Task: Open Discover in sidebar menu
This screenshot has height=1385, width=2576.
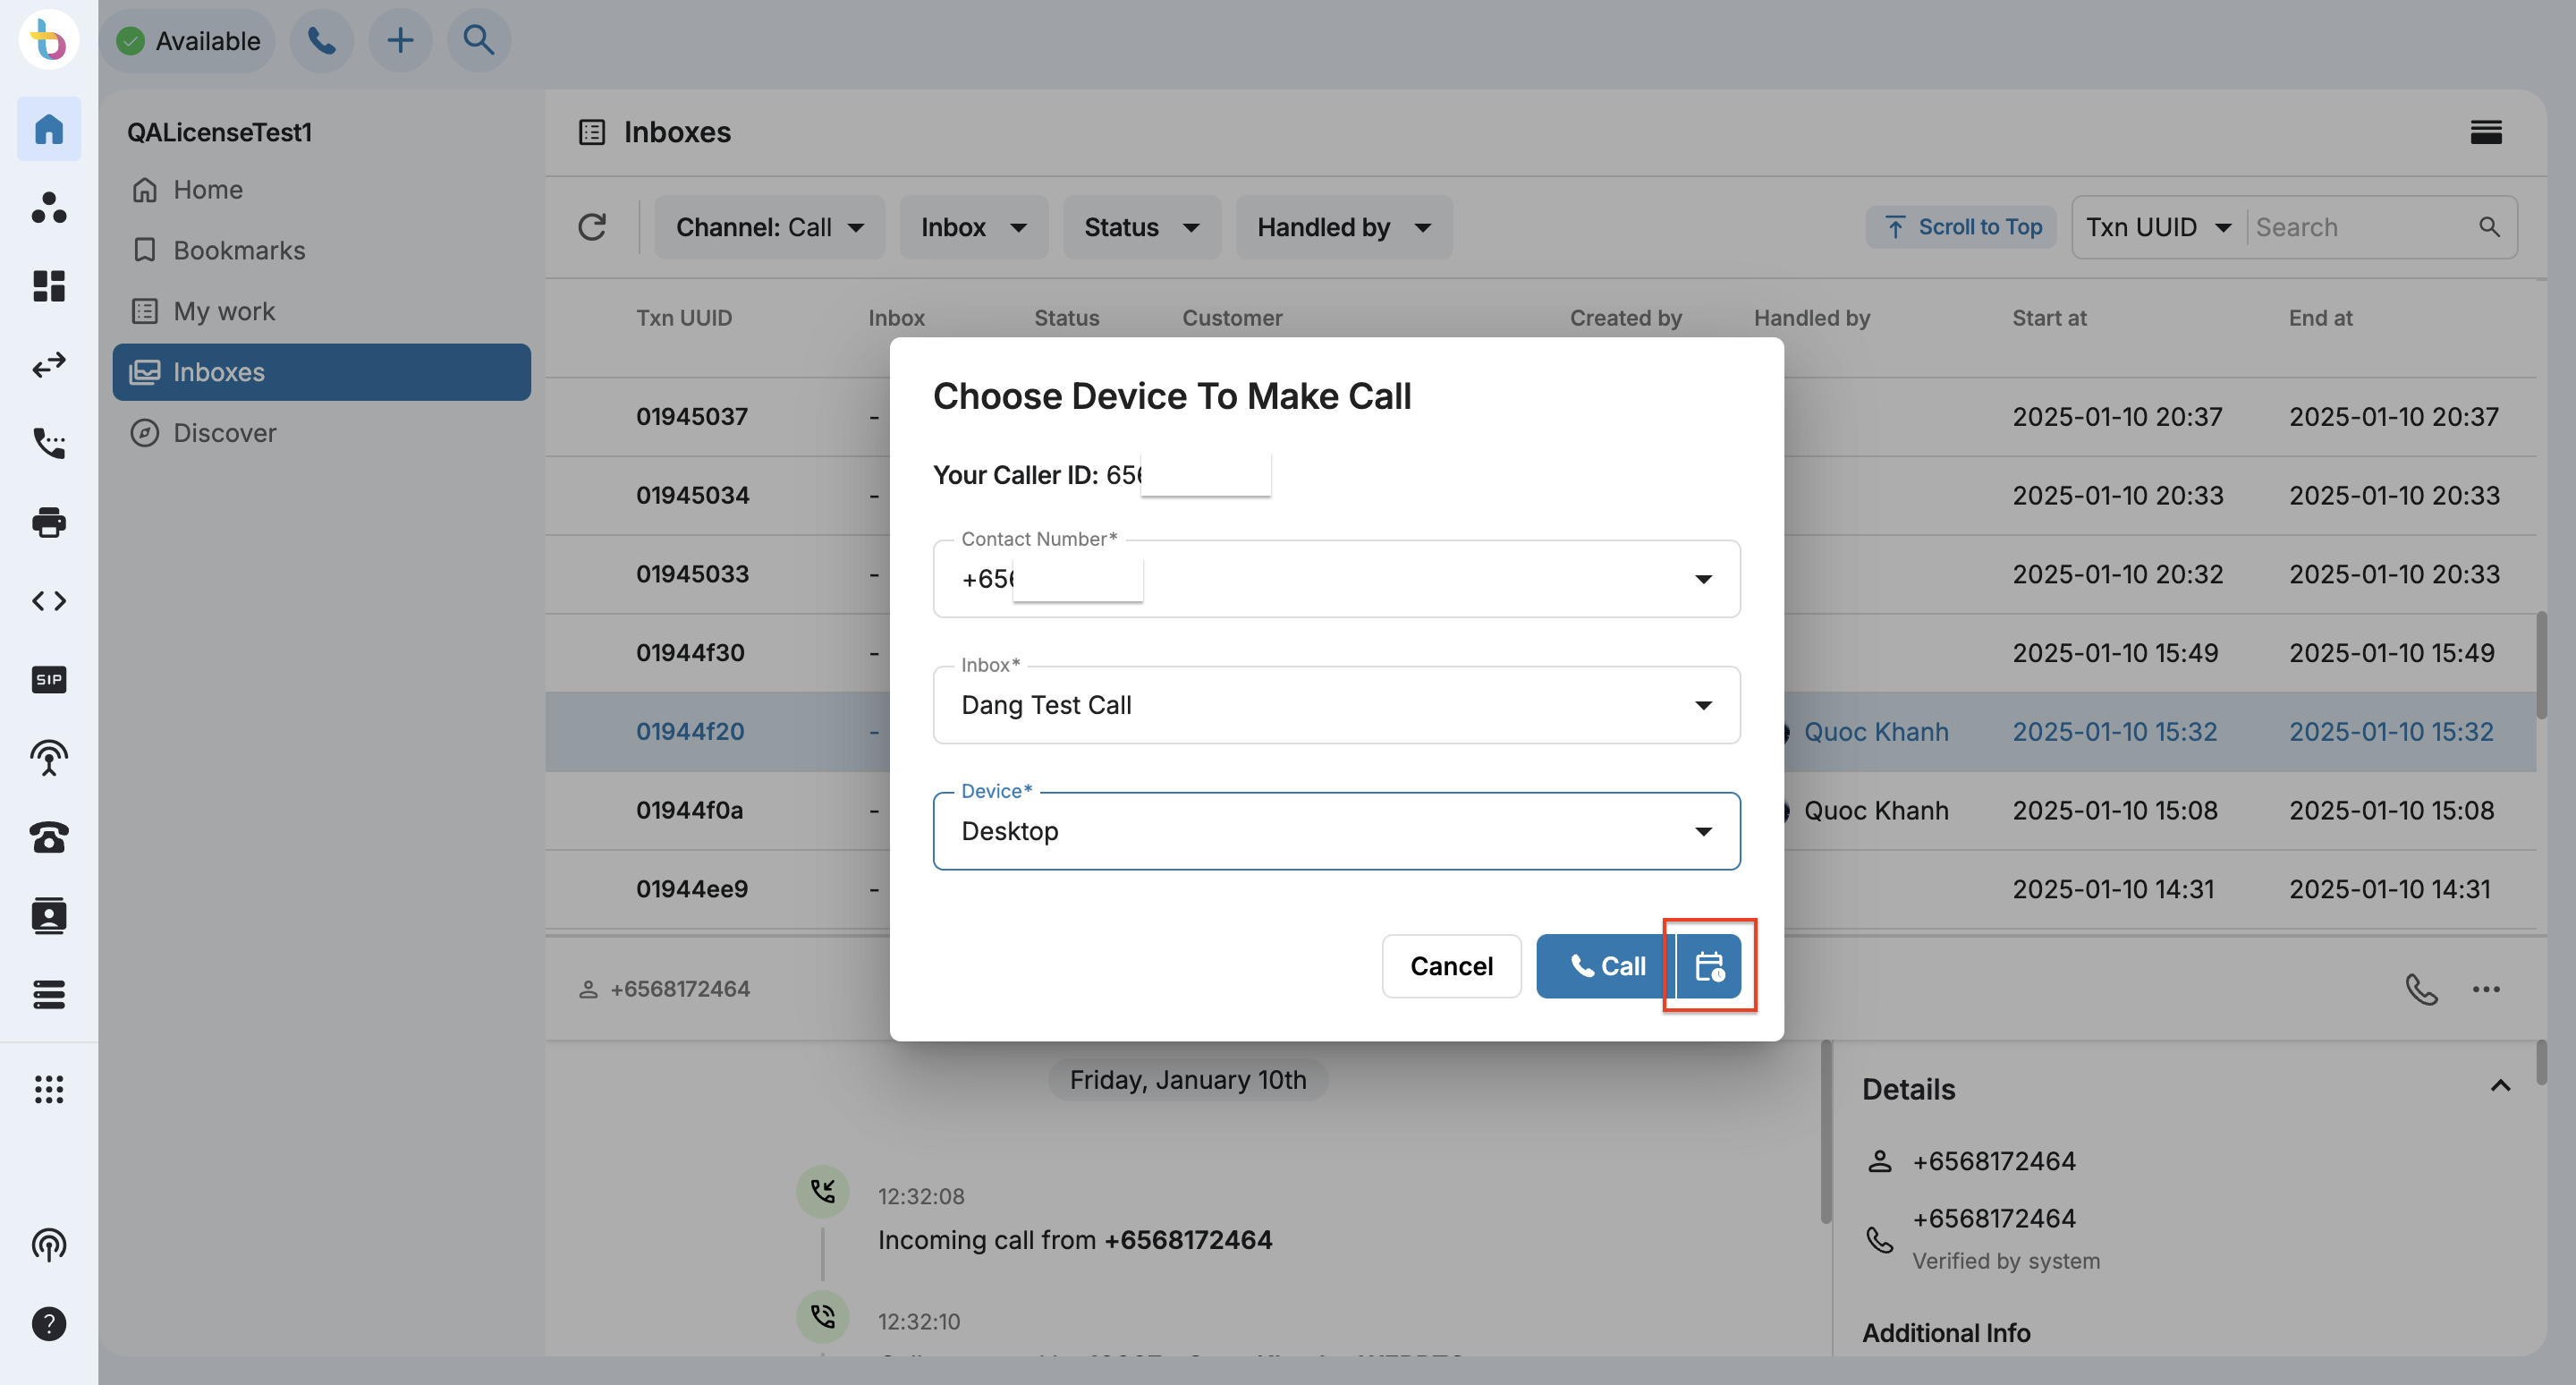Action: [x=321, y=433]
